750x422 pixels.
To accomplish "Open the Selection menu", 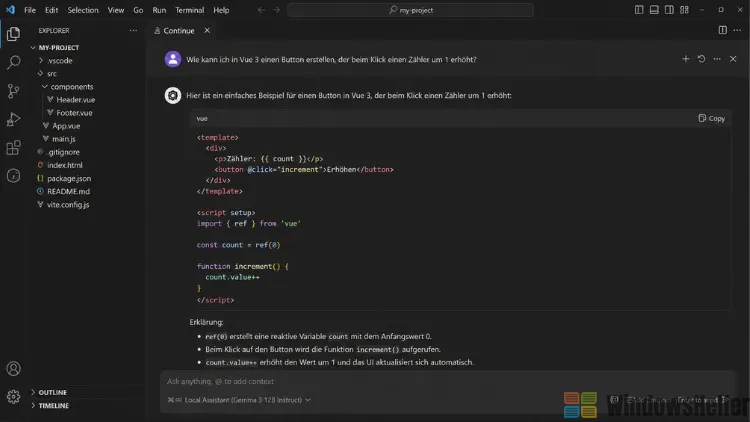I will [x=83, y=10].
